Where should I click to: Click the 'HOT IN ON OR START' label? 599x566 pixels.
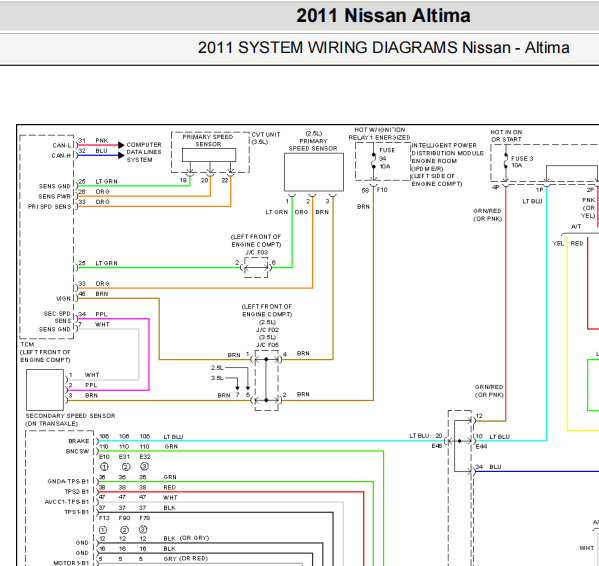coord(506,136)
